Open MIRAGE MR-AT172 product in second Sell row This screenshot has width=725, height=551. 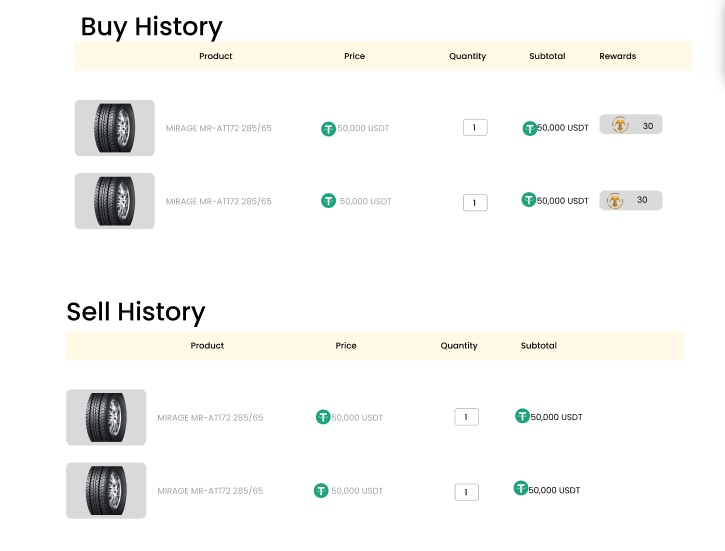[x=210, y=491]
